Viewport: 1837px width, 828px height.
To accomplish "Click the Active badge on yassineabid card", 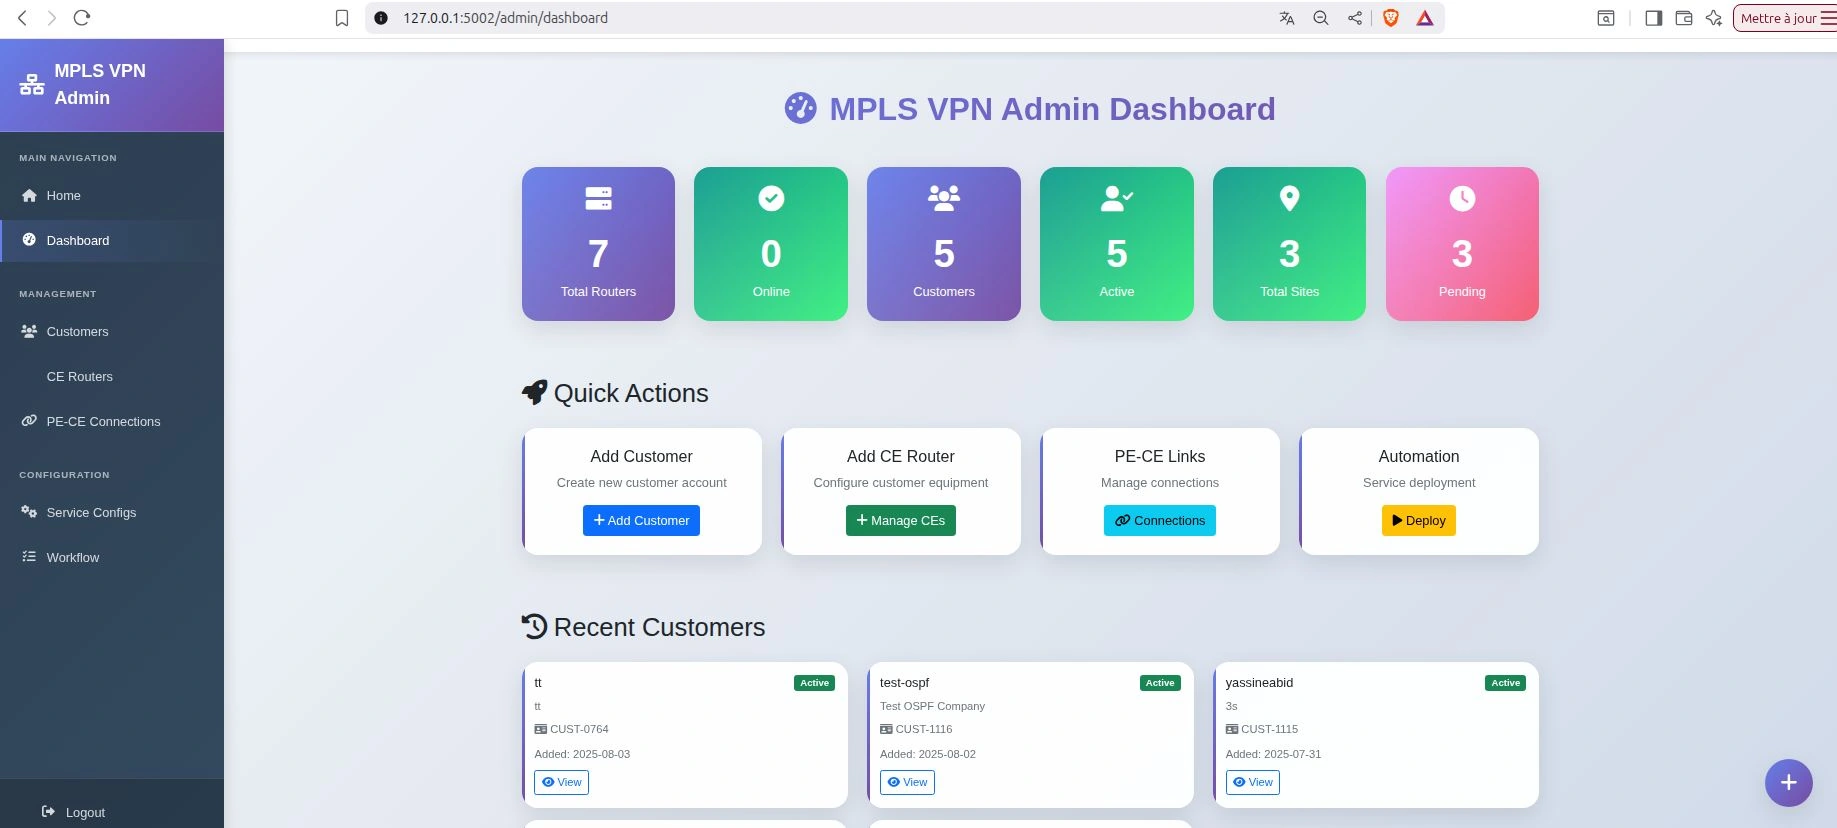I will point(1505,683).
